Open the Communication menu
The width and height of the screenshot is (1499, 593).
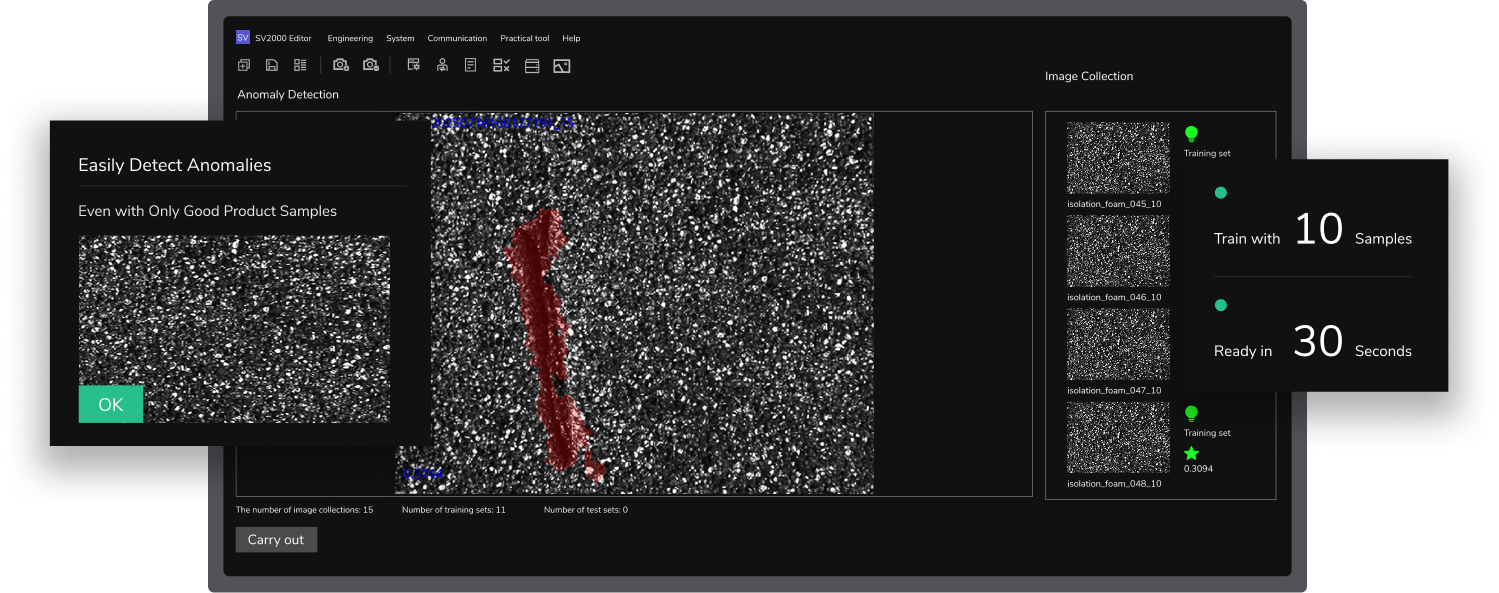(457, 39)
